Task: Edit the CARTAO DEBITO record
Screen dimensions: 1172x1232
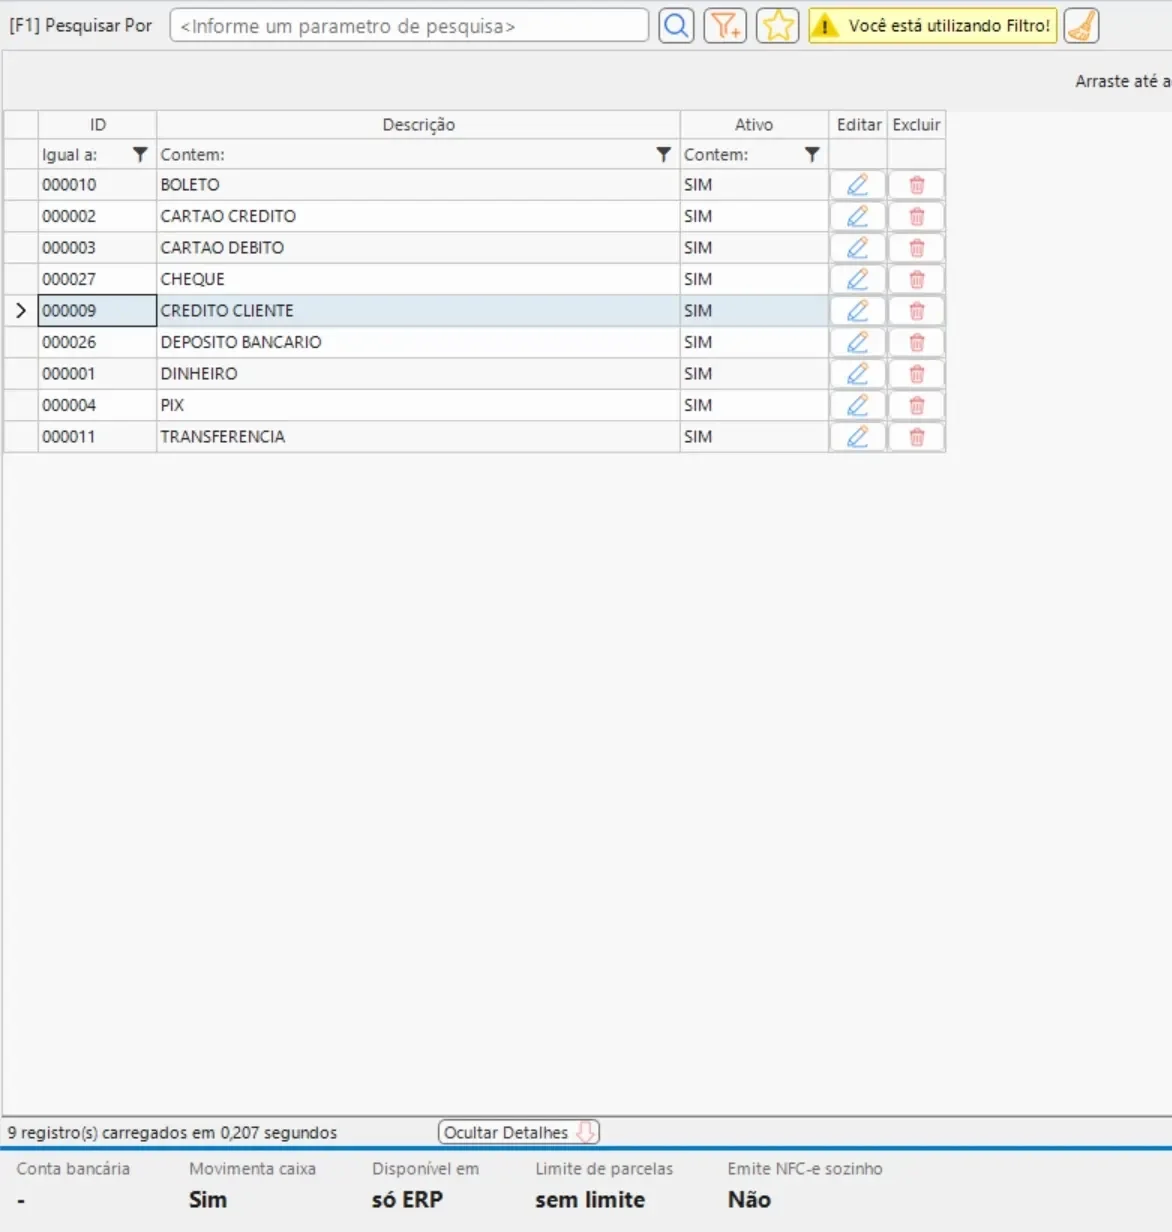Action: tap(858, 248)
